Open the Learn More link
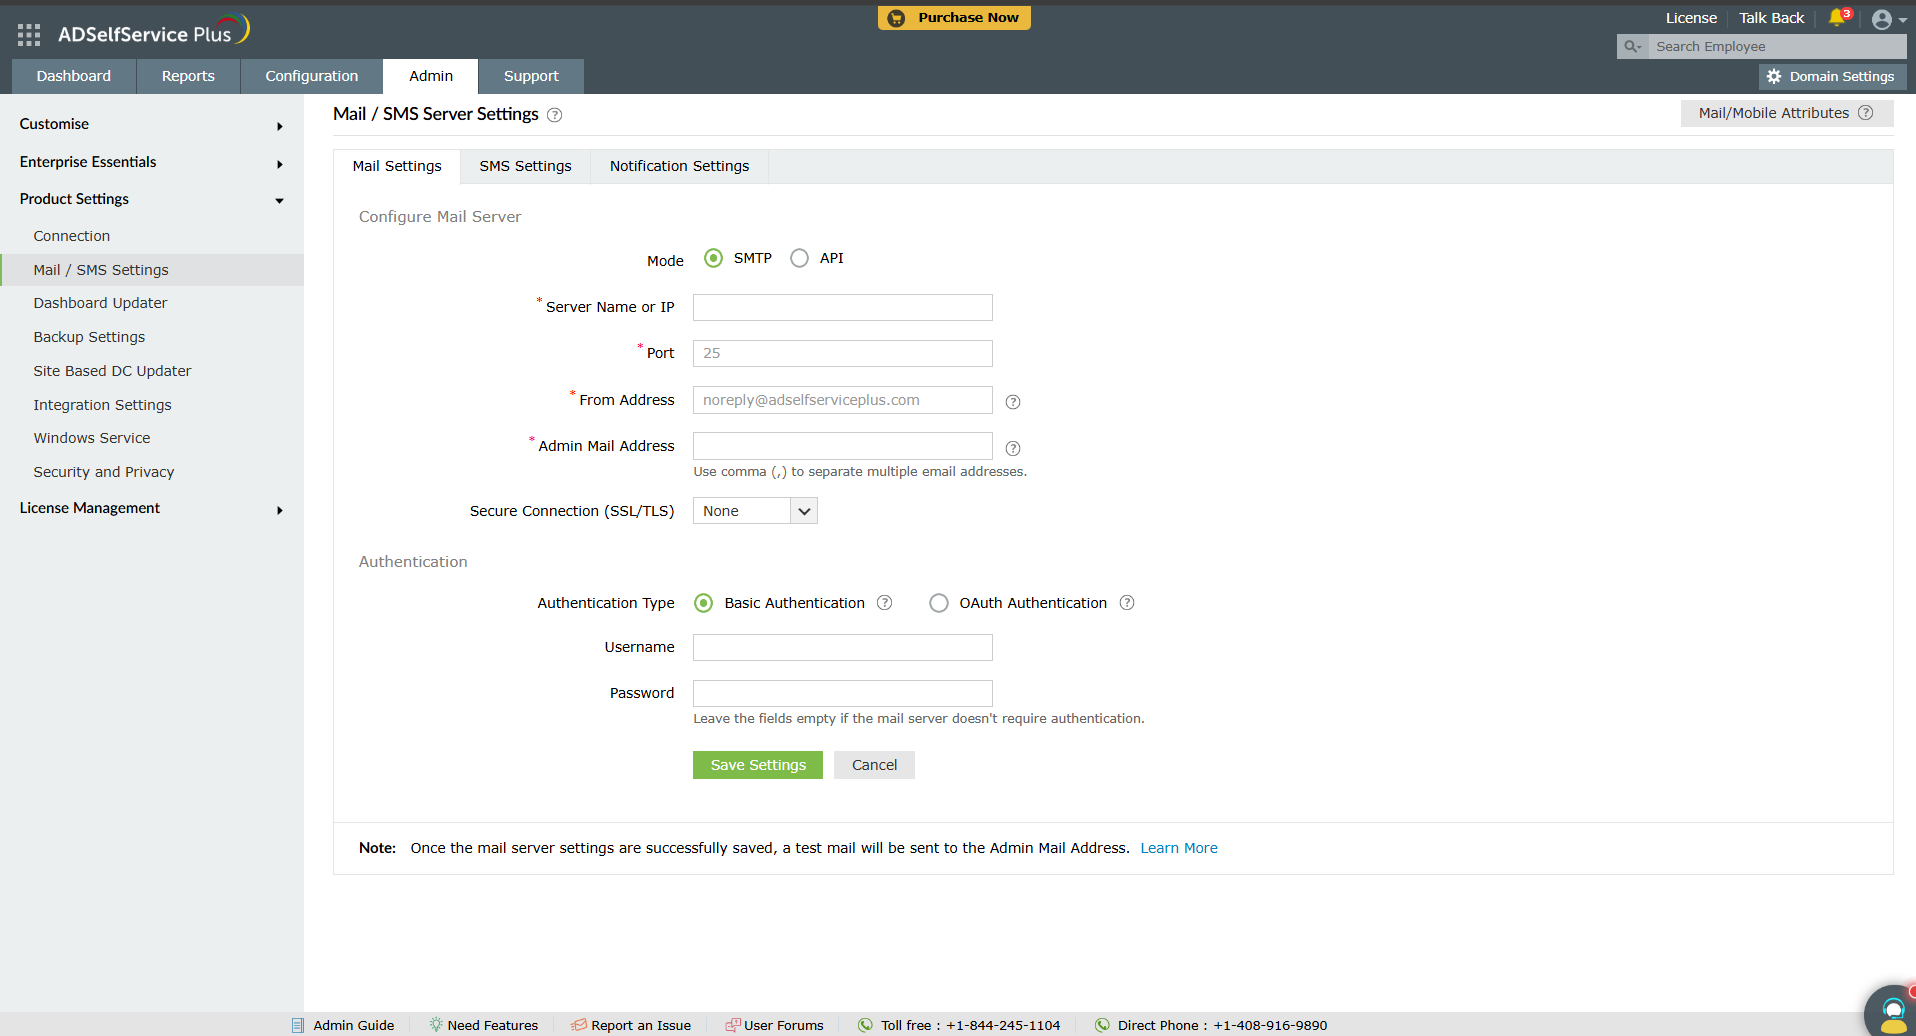Screen dimensions: 1916x1036 (1179, 847)
